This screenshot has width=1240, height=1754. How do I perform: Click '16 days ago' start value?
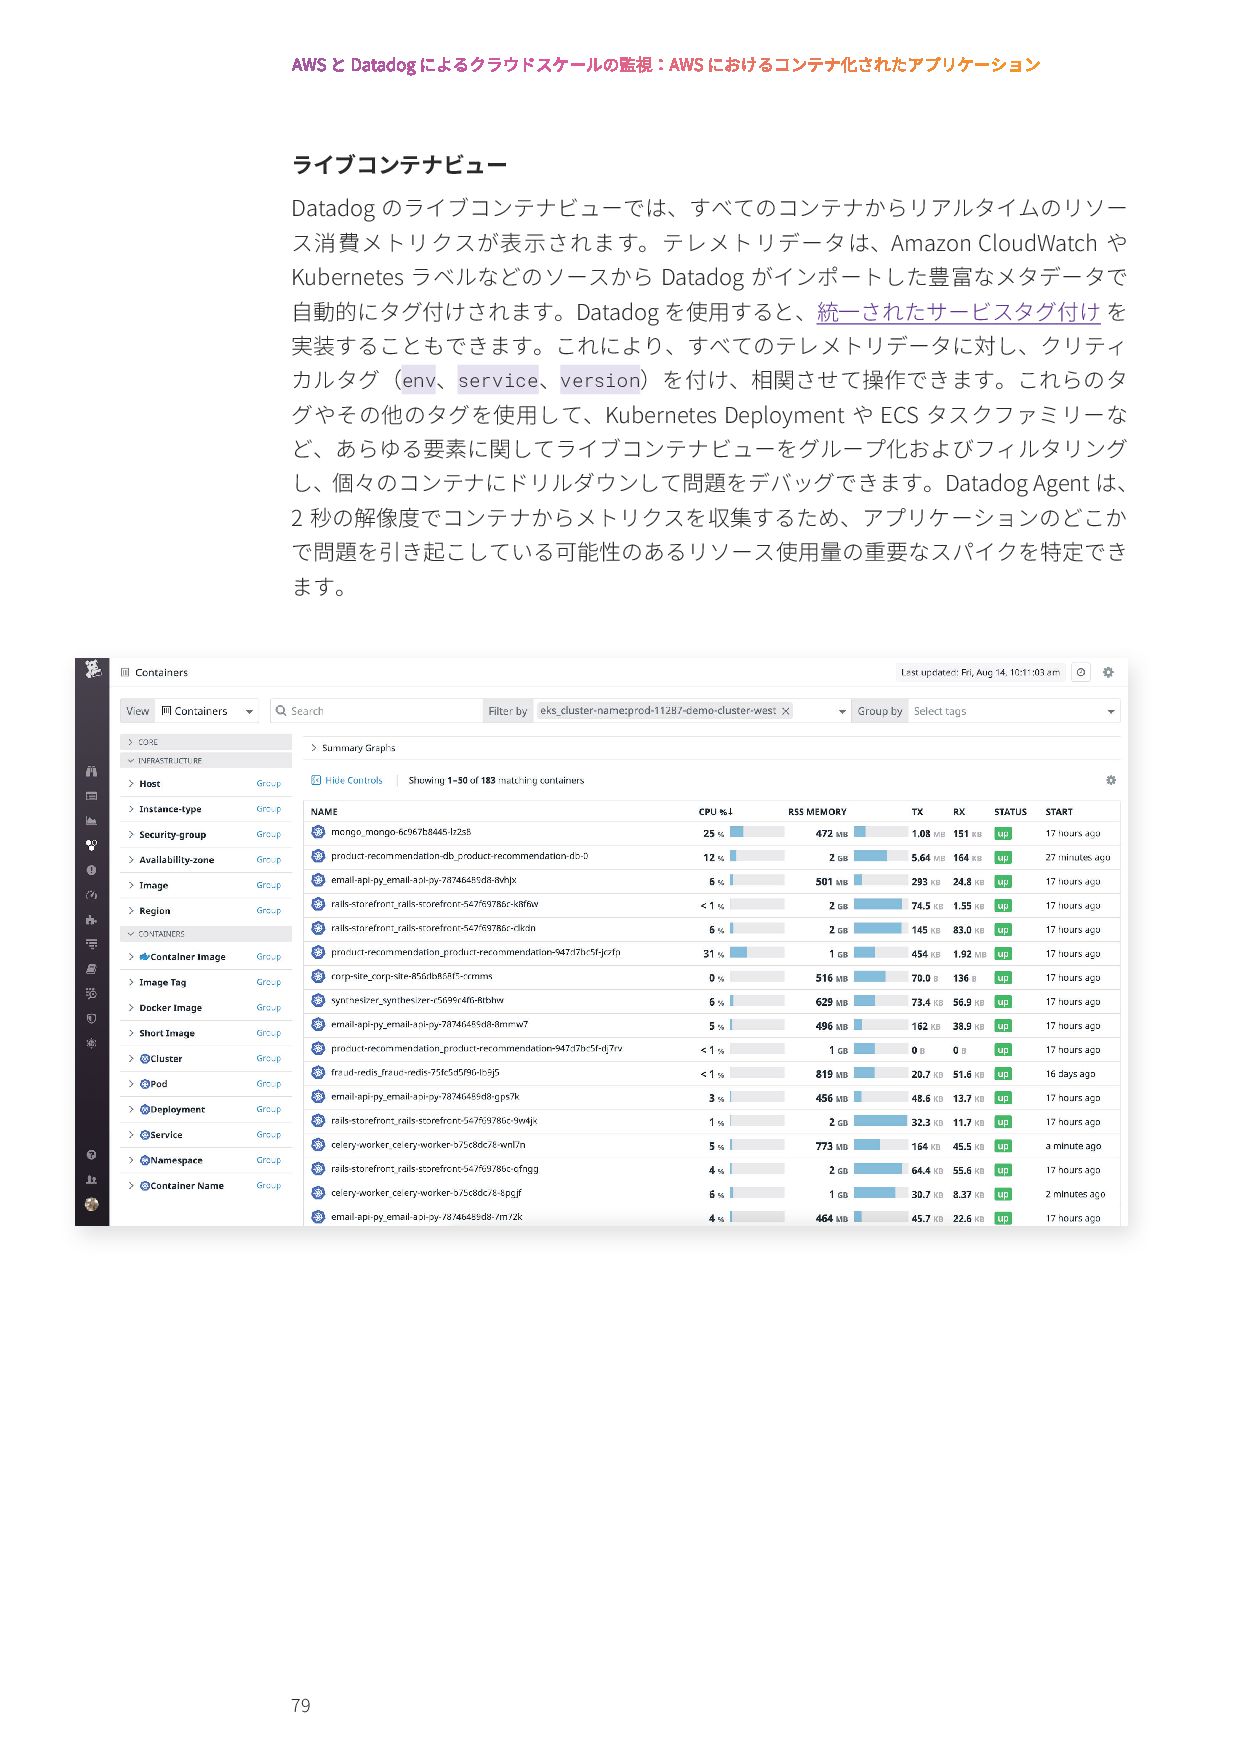coord(1070,1074)
